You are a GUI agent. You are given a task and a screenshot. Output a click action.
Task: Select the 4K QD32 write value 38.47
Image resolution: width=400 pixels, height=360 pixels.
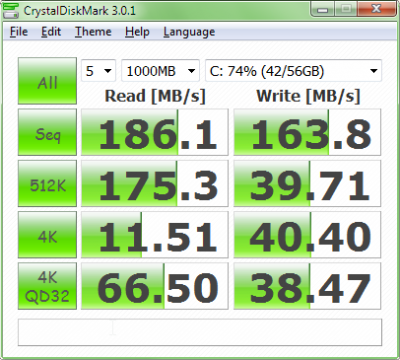click(x=307, y=286)
